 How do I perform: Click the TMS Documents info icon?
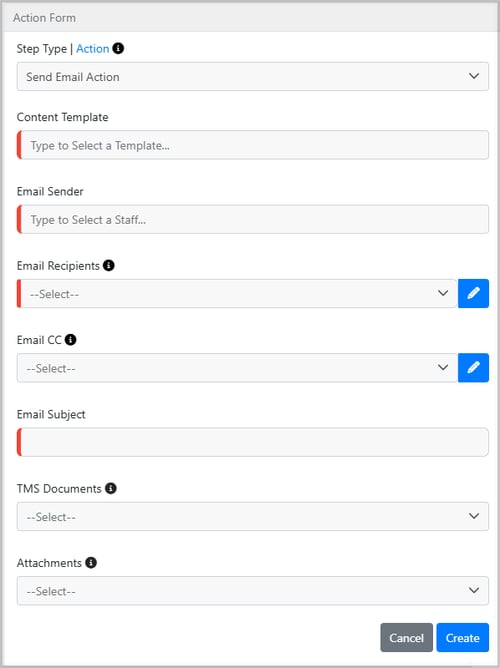tap(111, 488)
